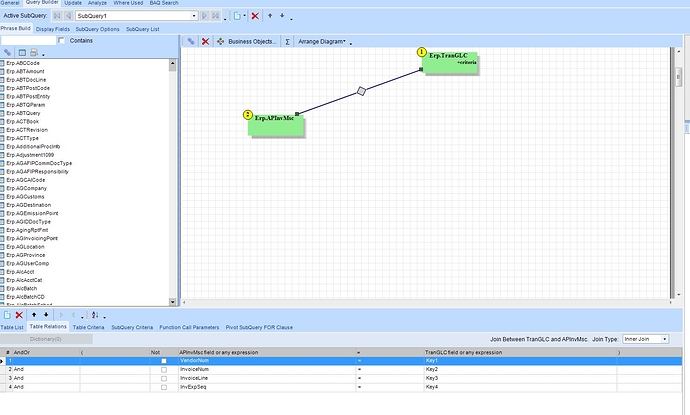This screenshot has width=690, height=415.
Task: Open diagram toolbar overflow options arrow
Action: pos(351,44)
